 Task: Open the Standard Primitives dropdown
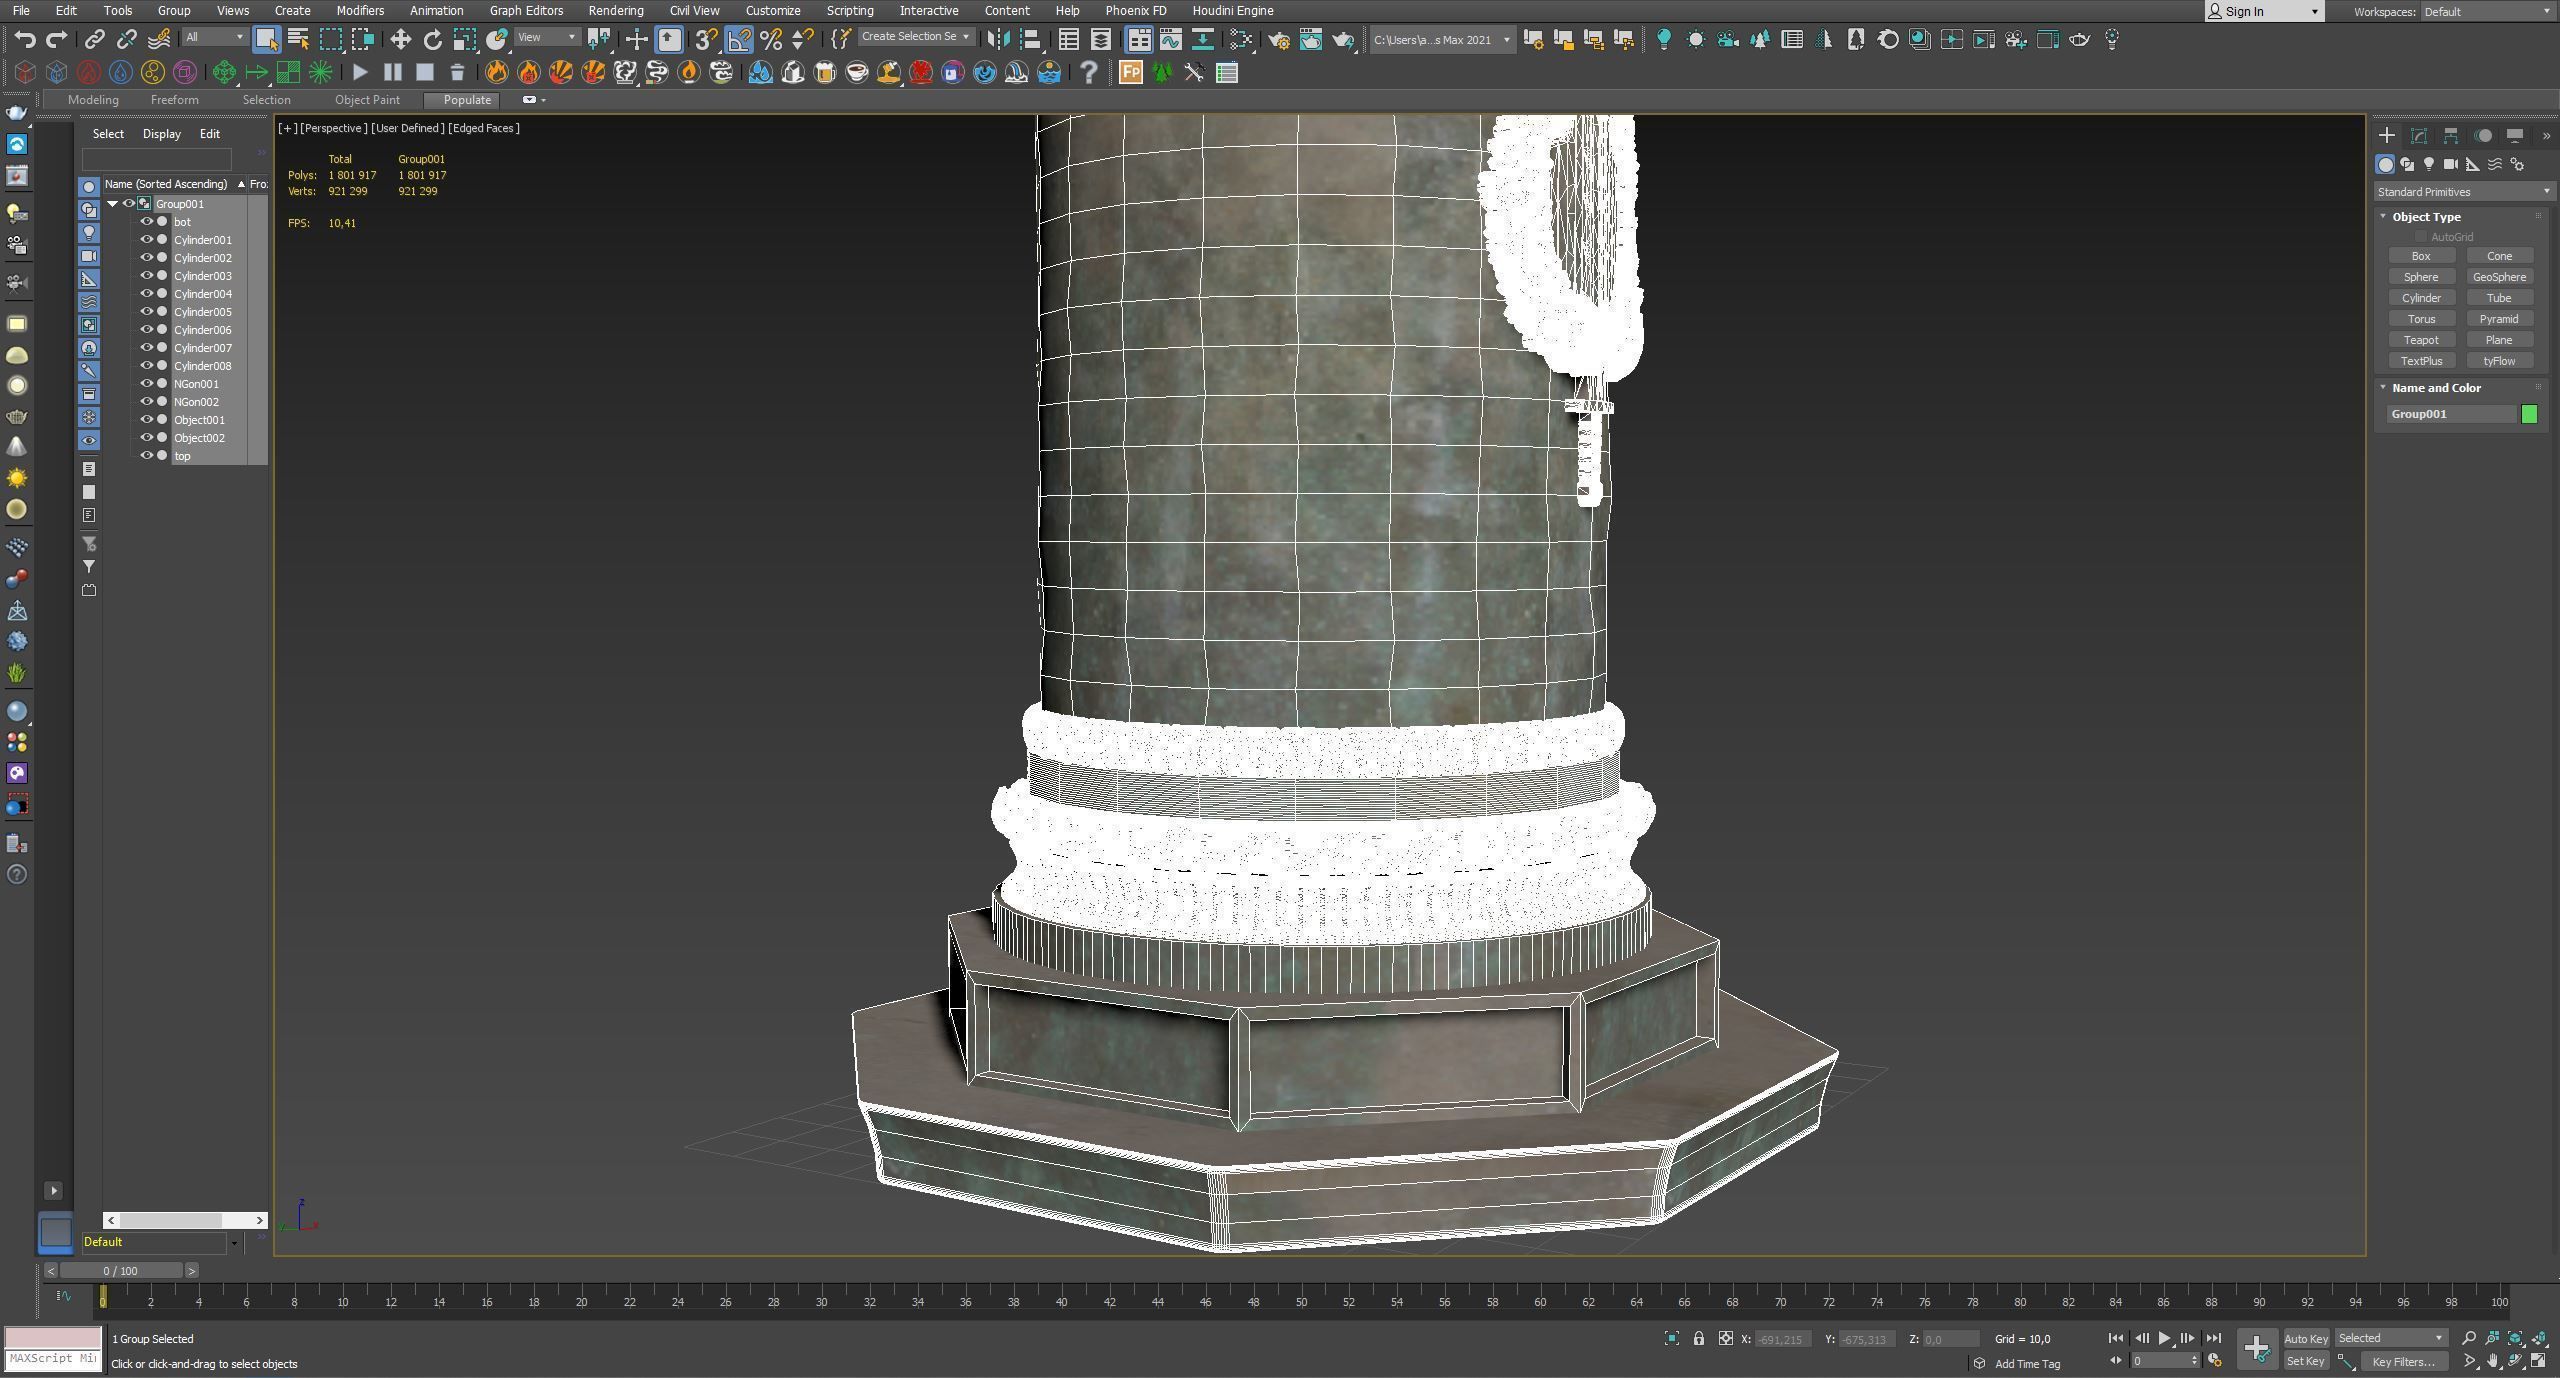click(2463, 191)
